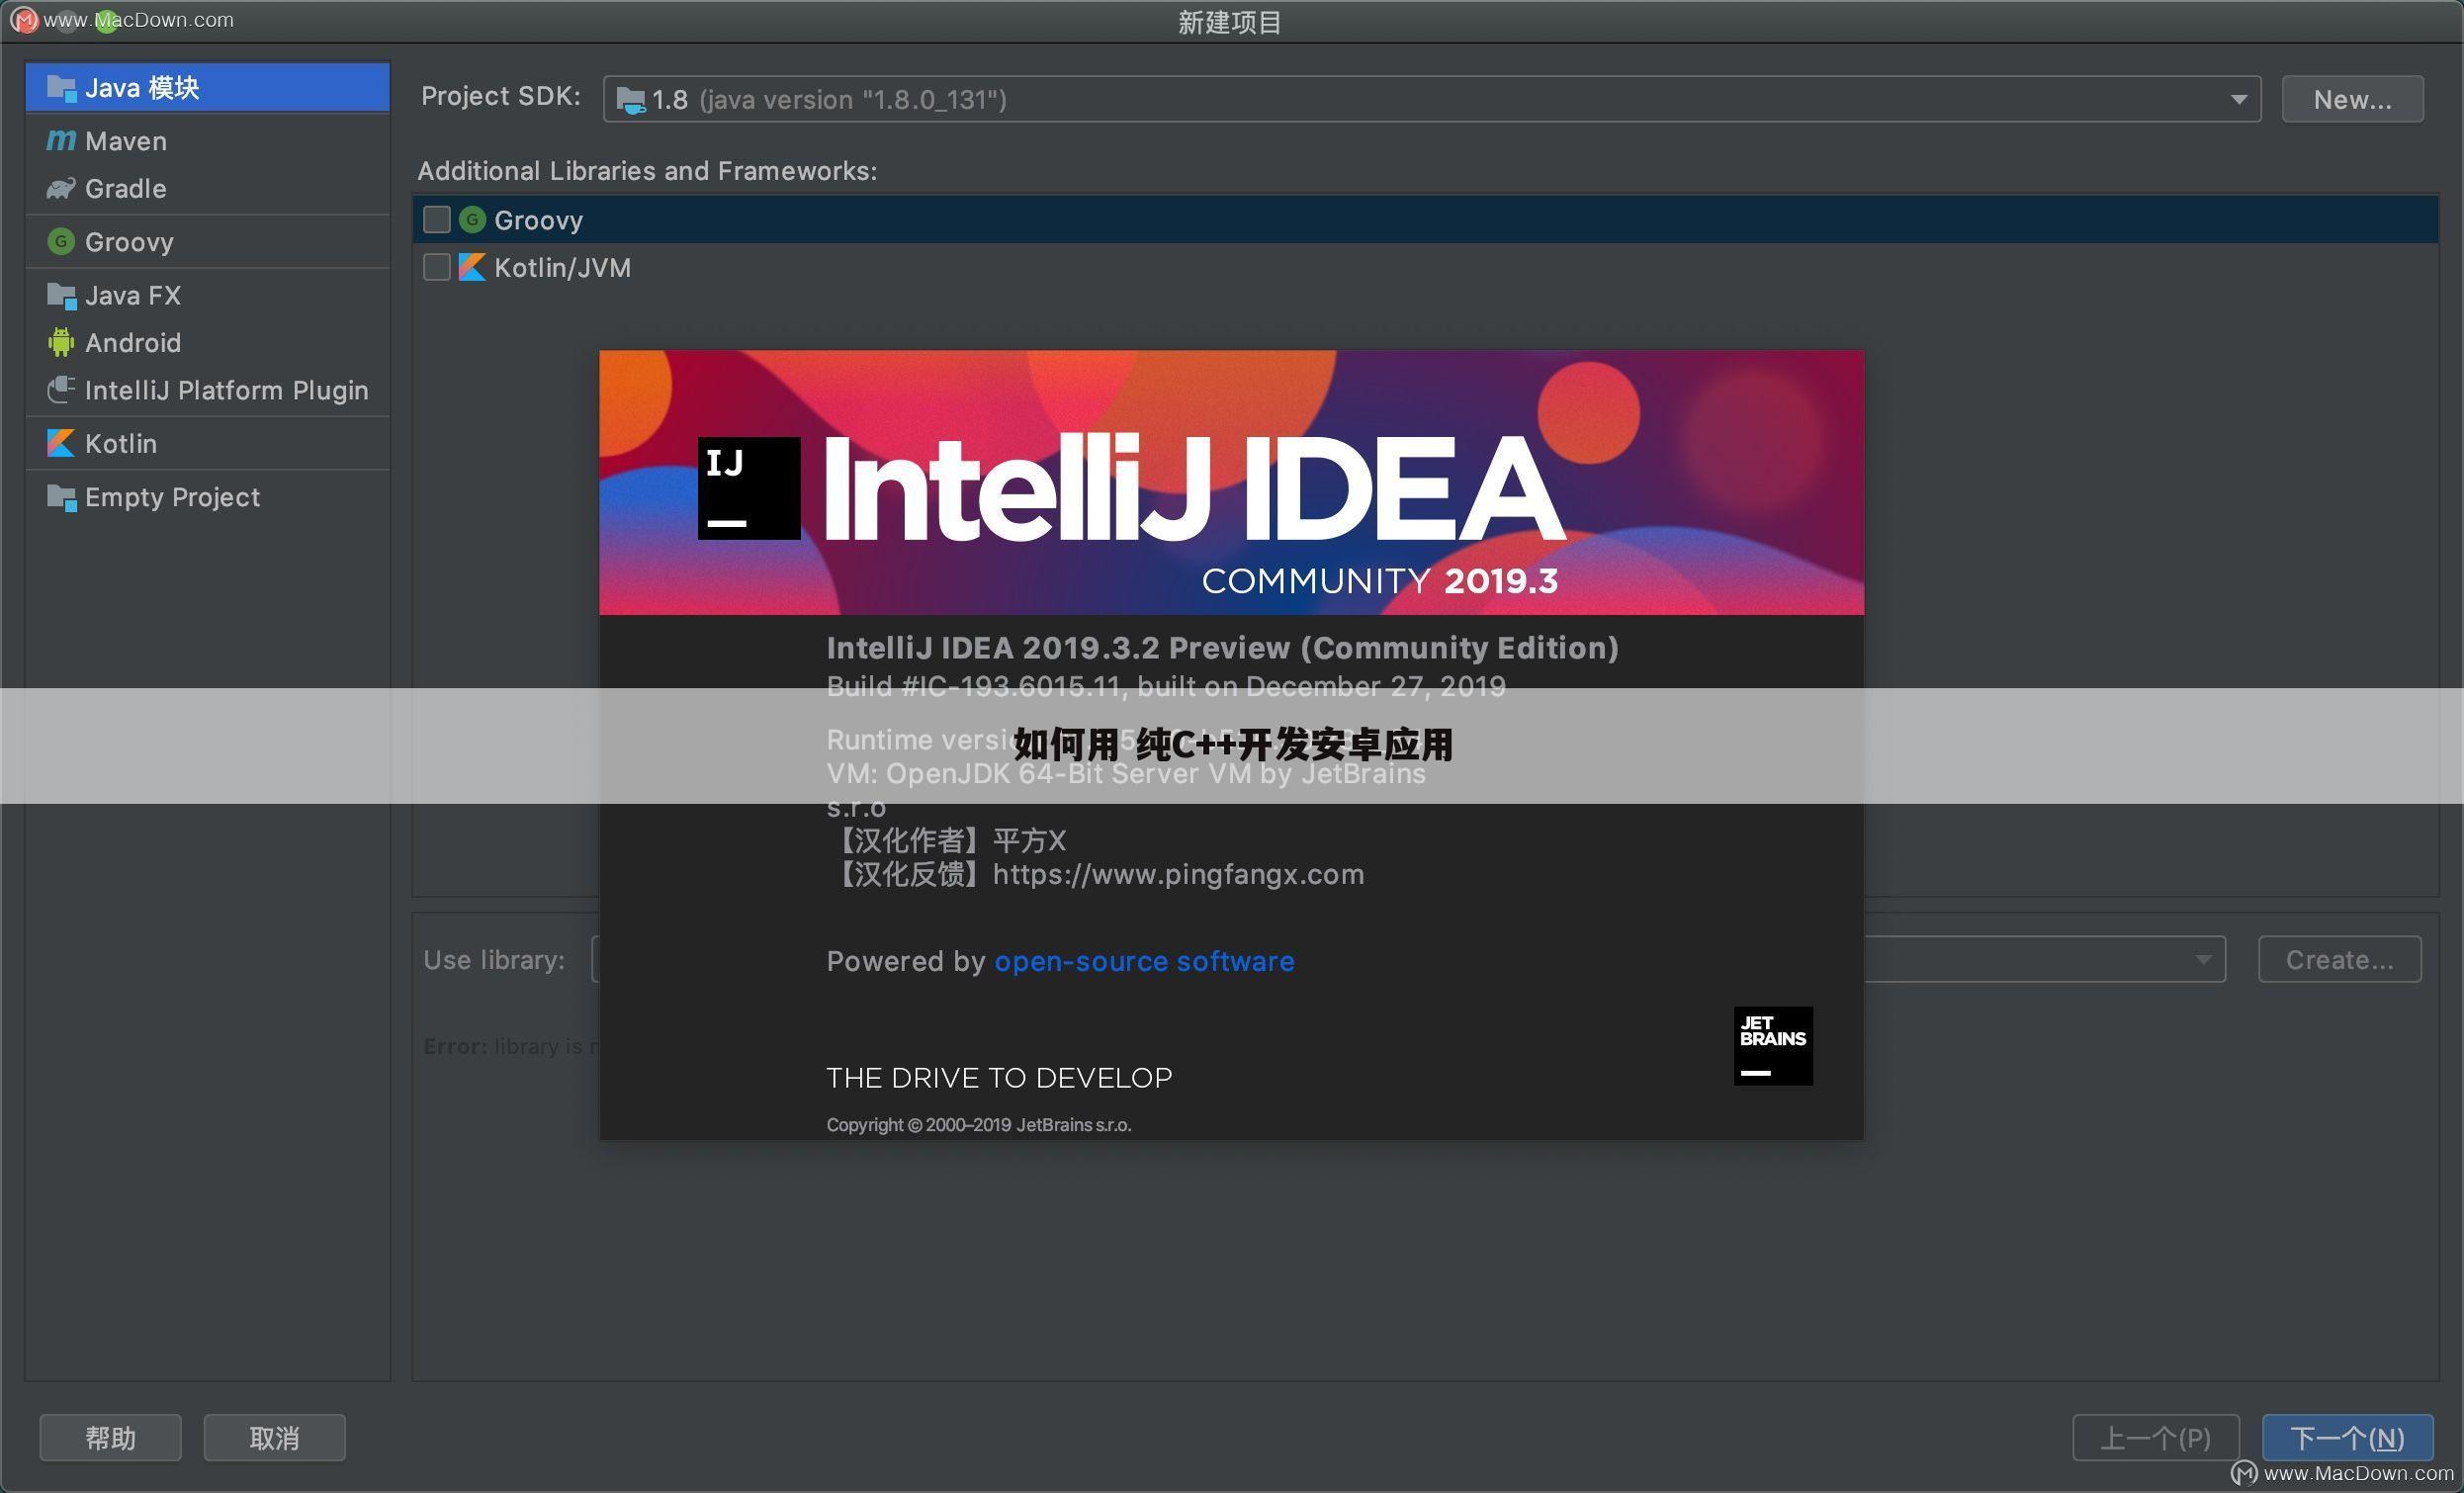Select the Kotlin/JVM row in frameworks list

click(x=1425, y=267)
